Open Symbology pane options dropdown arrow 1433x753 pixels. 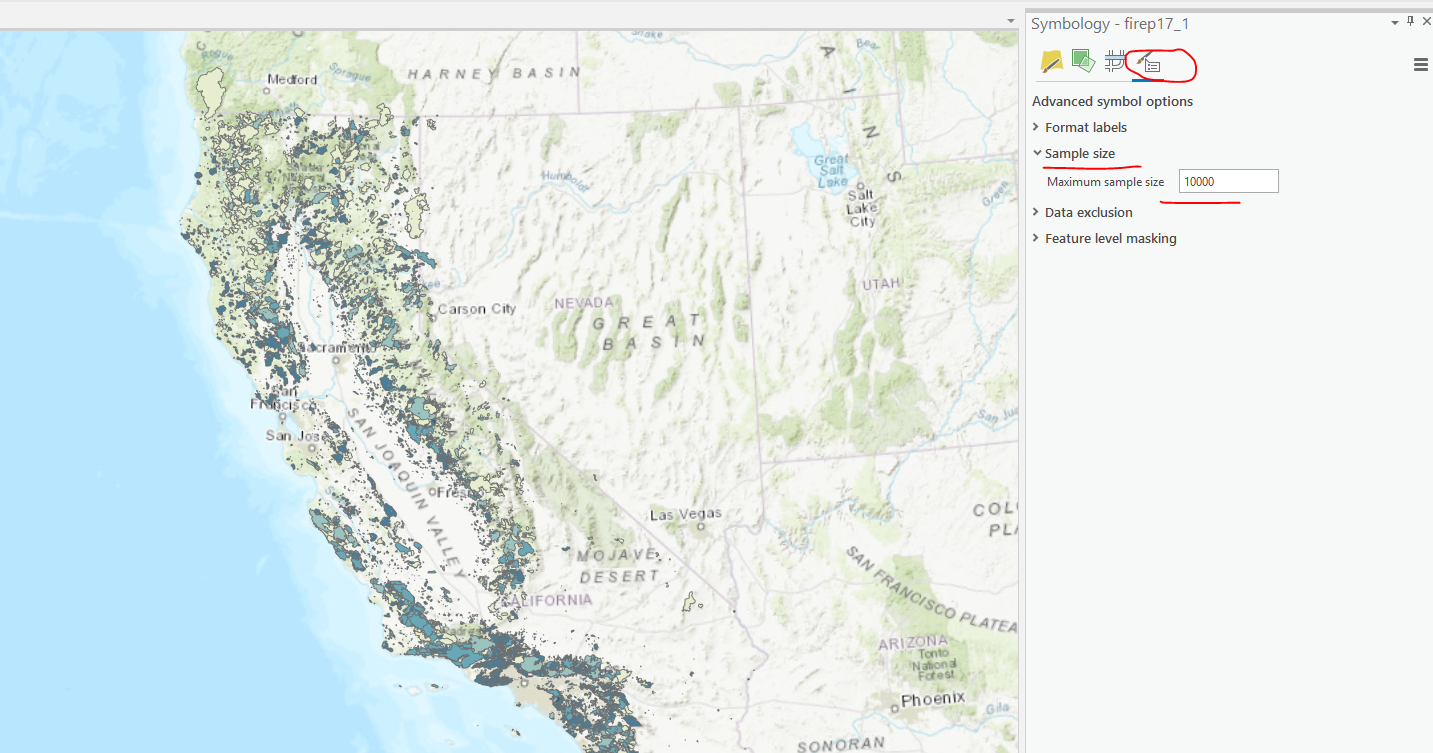[x=1395, y=22]
